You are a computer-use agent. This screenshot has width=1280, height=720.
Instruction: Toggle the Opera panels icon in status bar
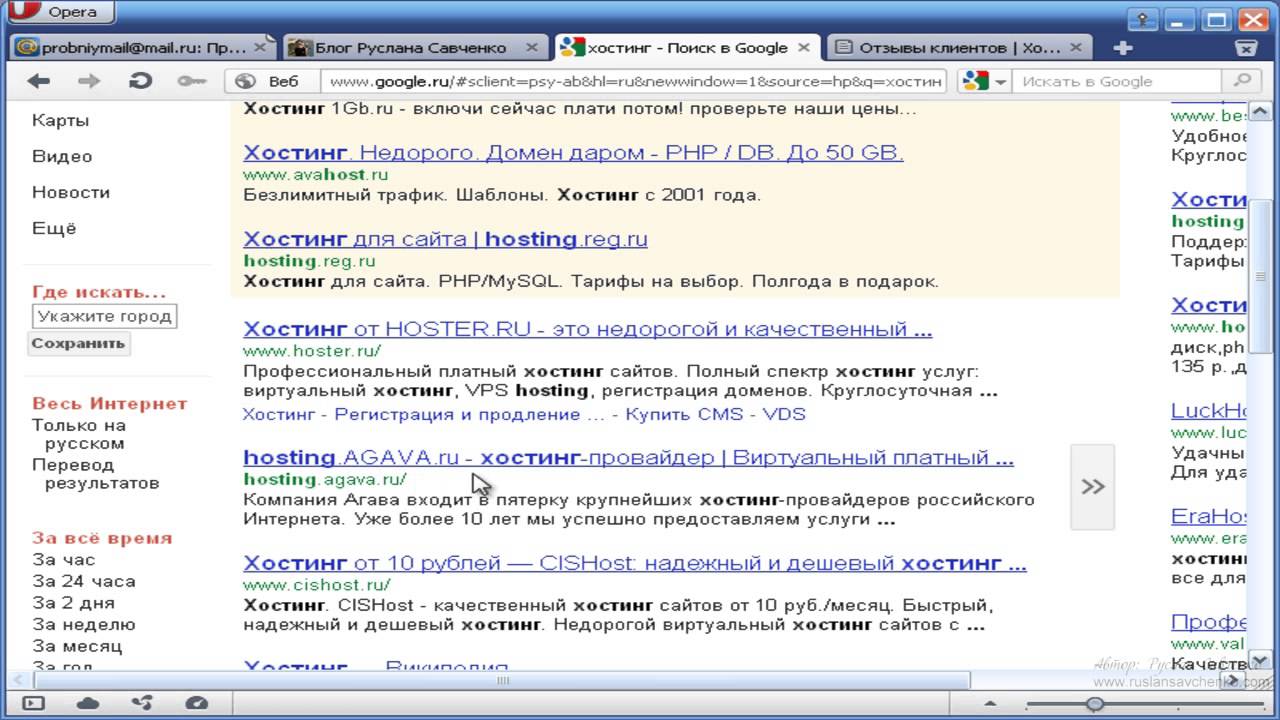[x=33, y=703]
